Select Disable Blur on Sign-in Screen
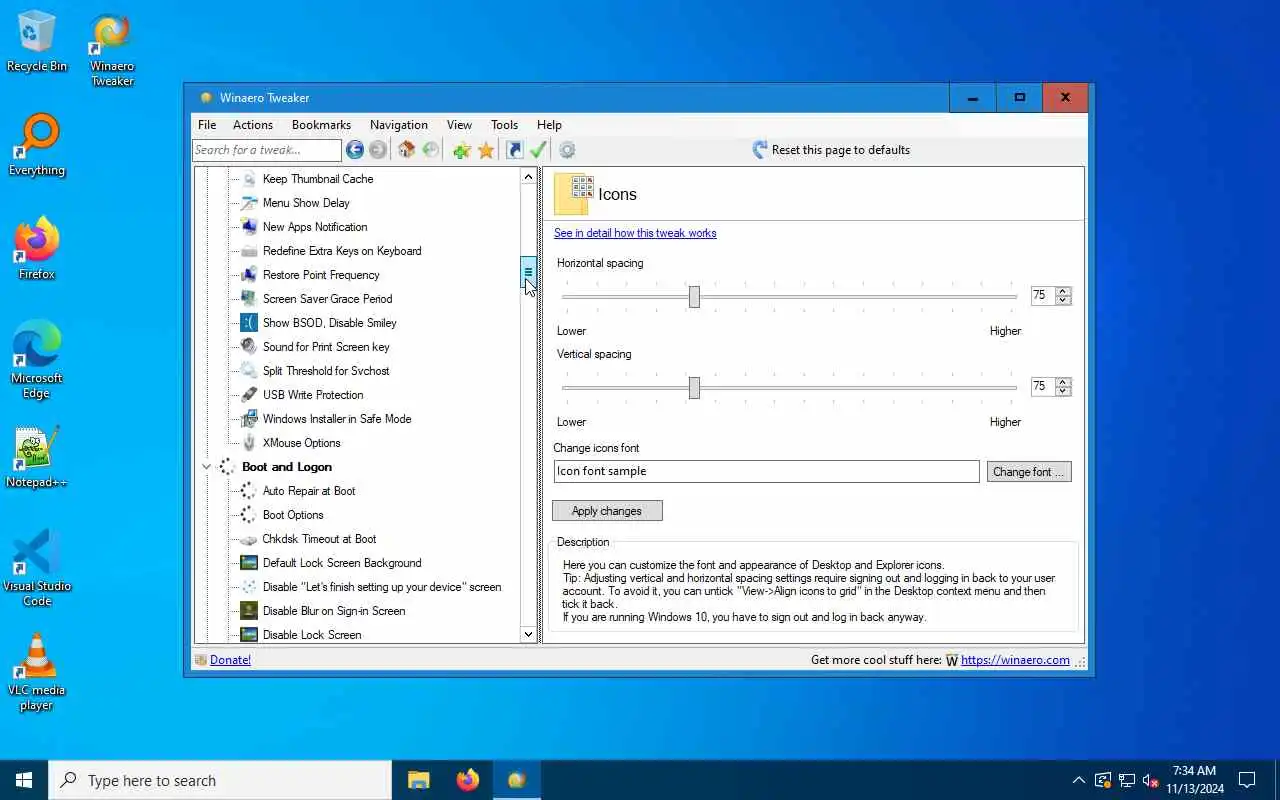 click(x=334, y=611)
